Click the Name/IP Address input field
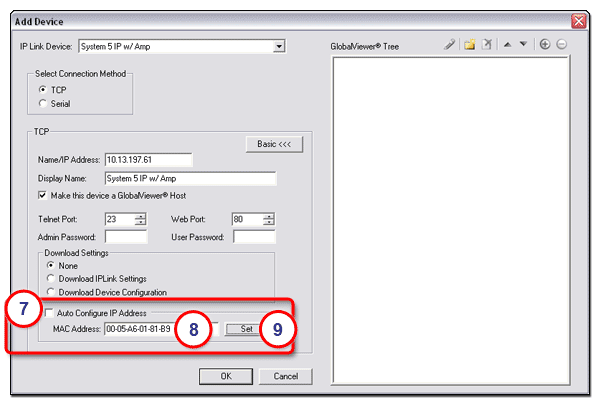Viewport: 600px width, 405px height. coord(147,159)
